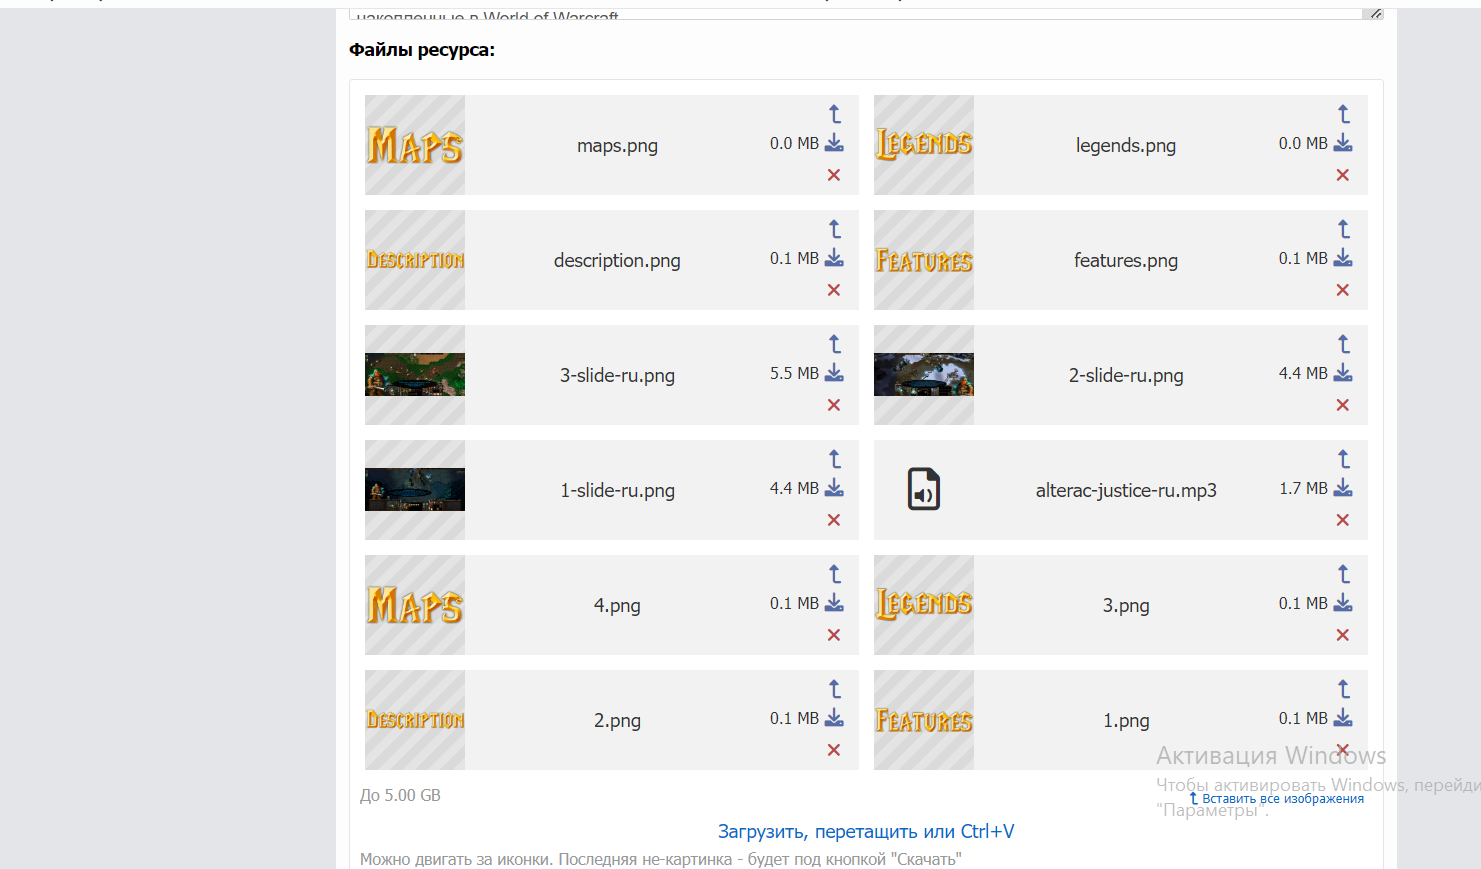Click the '5.5 MB' size label
Image resolution: width=1481 pixels, height=869 pixels.
tap(794, 373)
